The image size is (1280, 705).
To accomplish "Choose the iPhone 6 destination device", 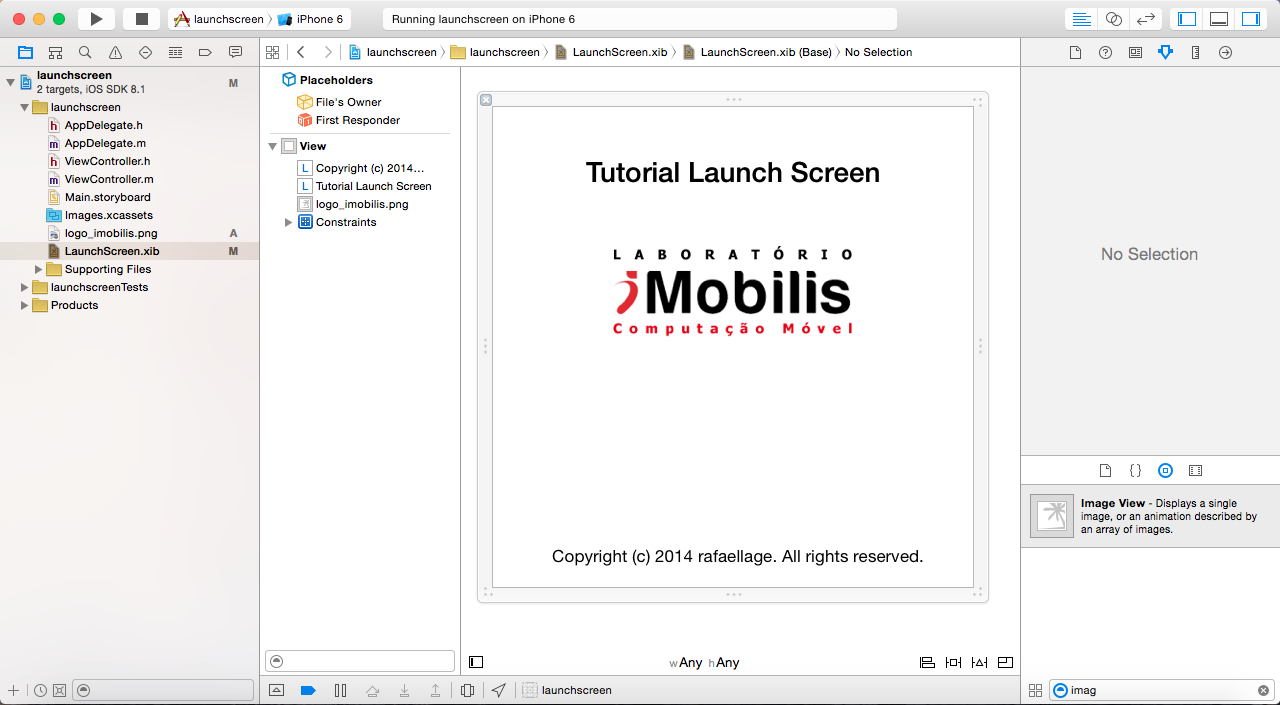I will [x=311, y=19].
